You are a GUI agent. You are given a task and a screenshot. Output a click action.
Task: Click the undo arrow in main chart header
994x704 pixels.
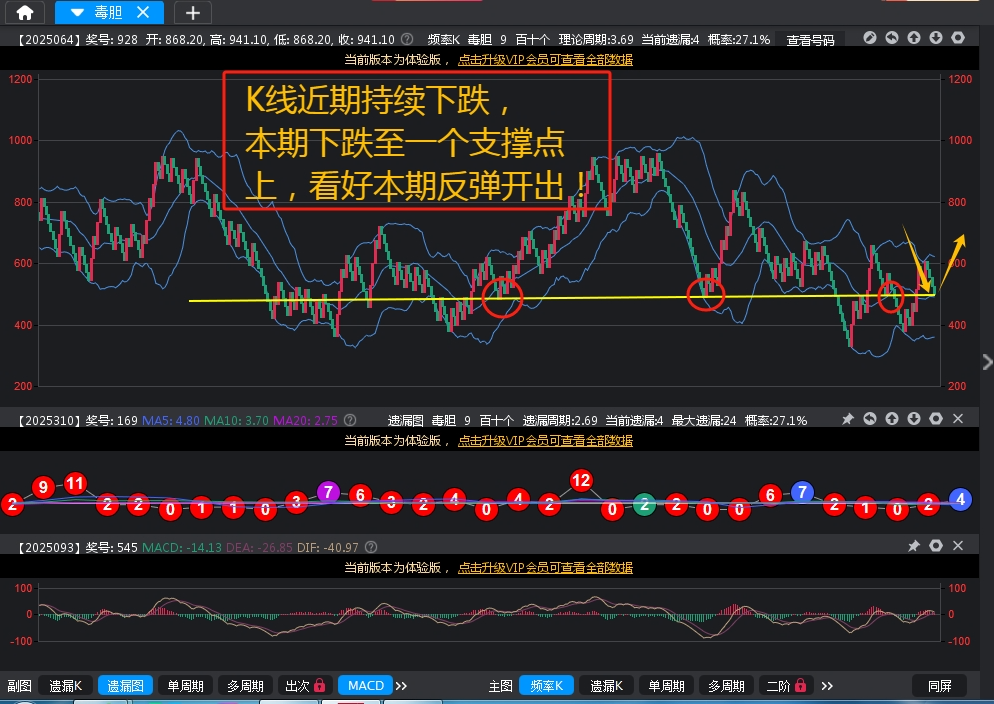click(892, 38)
